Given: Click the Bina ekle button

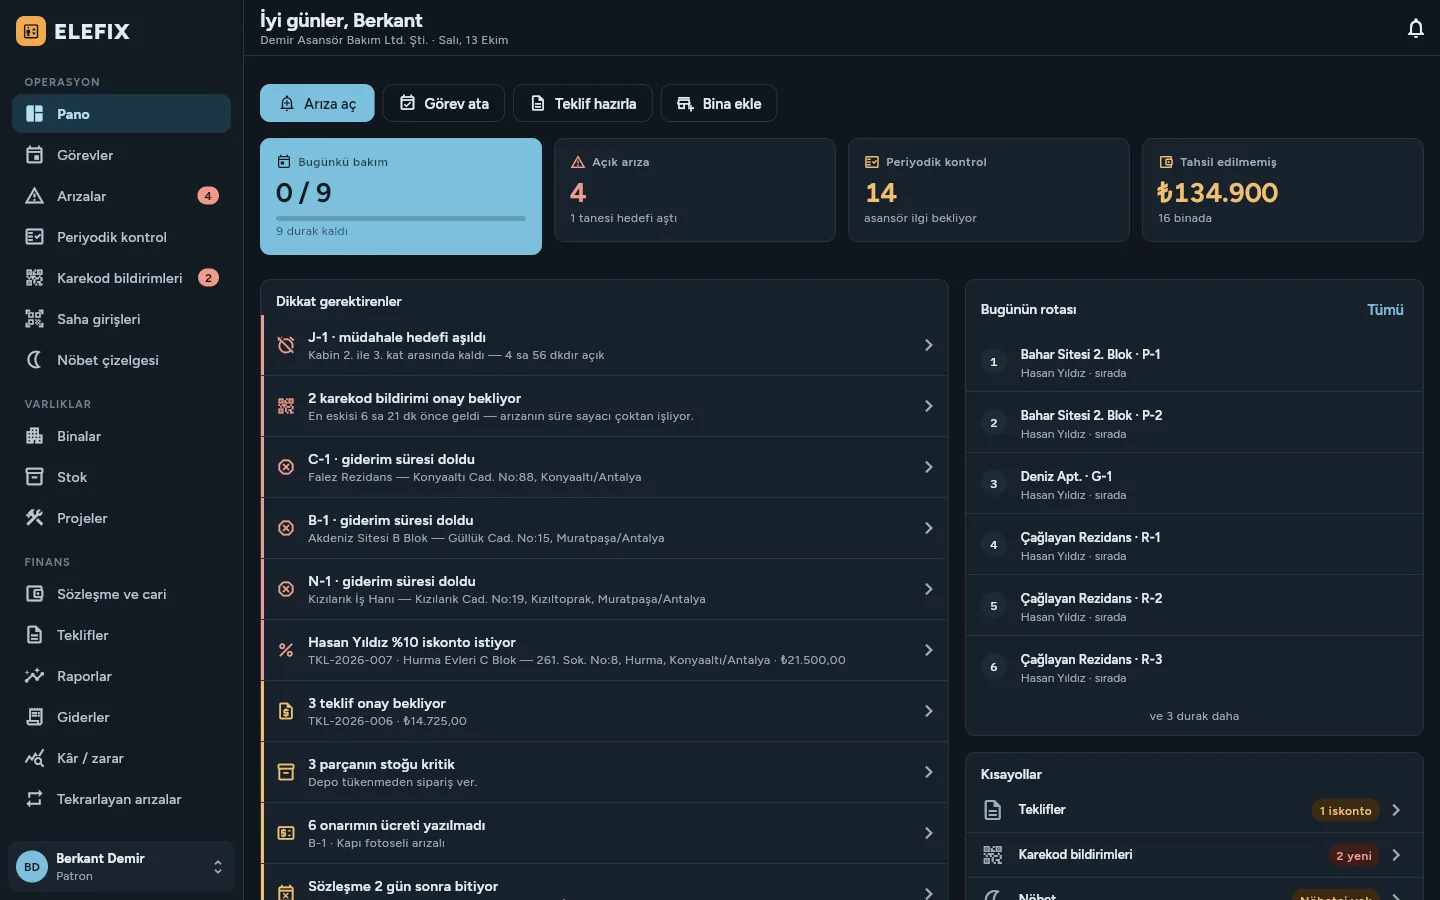Looking at the screenshot, I should [719, 103].
